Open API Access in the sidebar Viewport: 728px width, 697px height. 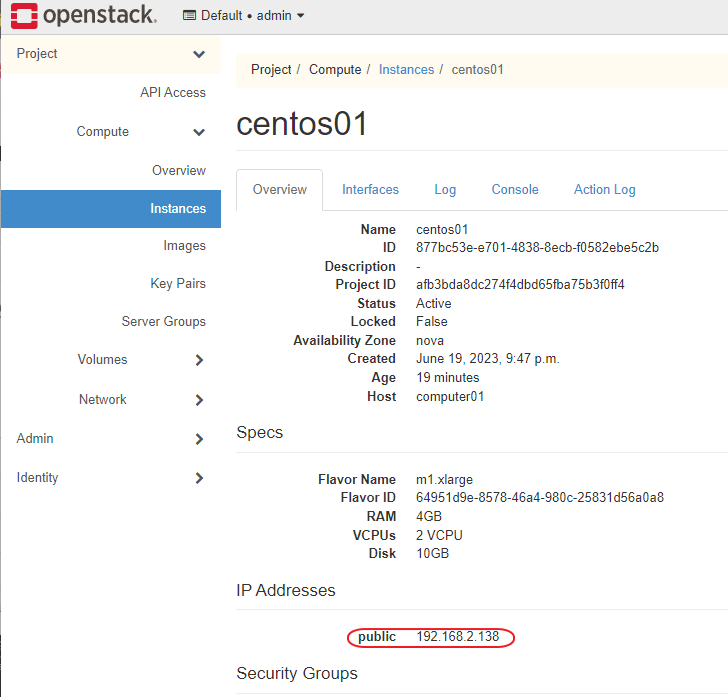tap(172, 93)
